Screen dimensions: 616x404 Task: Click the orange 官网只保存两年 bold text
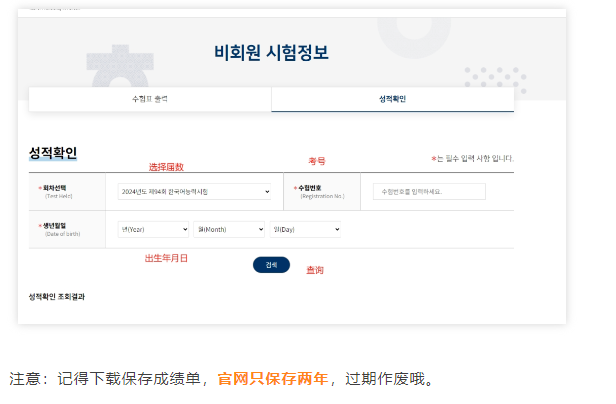coord(272,379)
